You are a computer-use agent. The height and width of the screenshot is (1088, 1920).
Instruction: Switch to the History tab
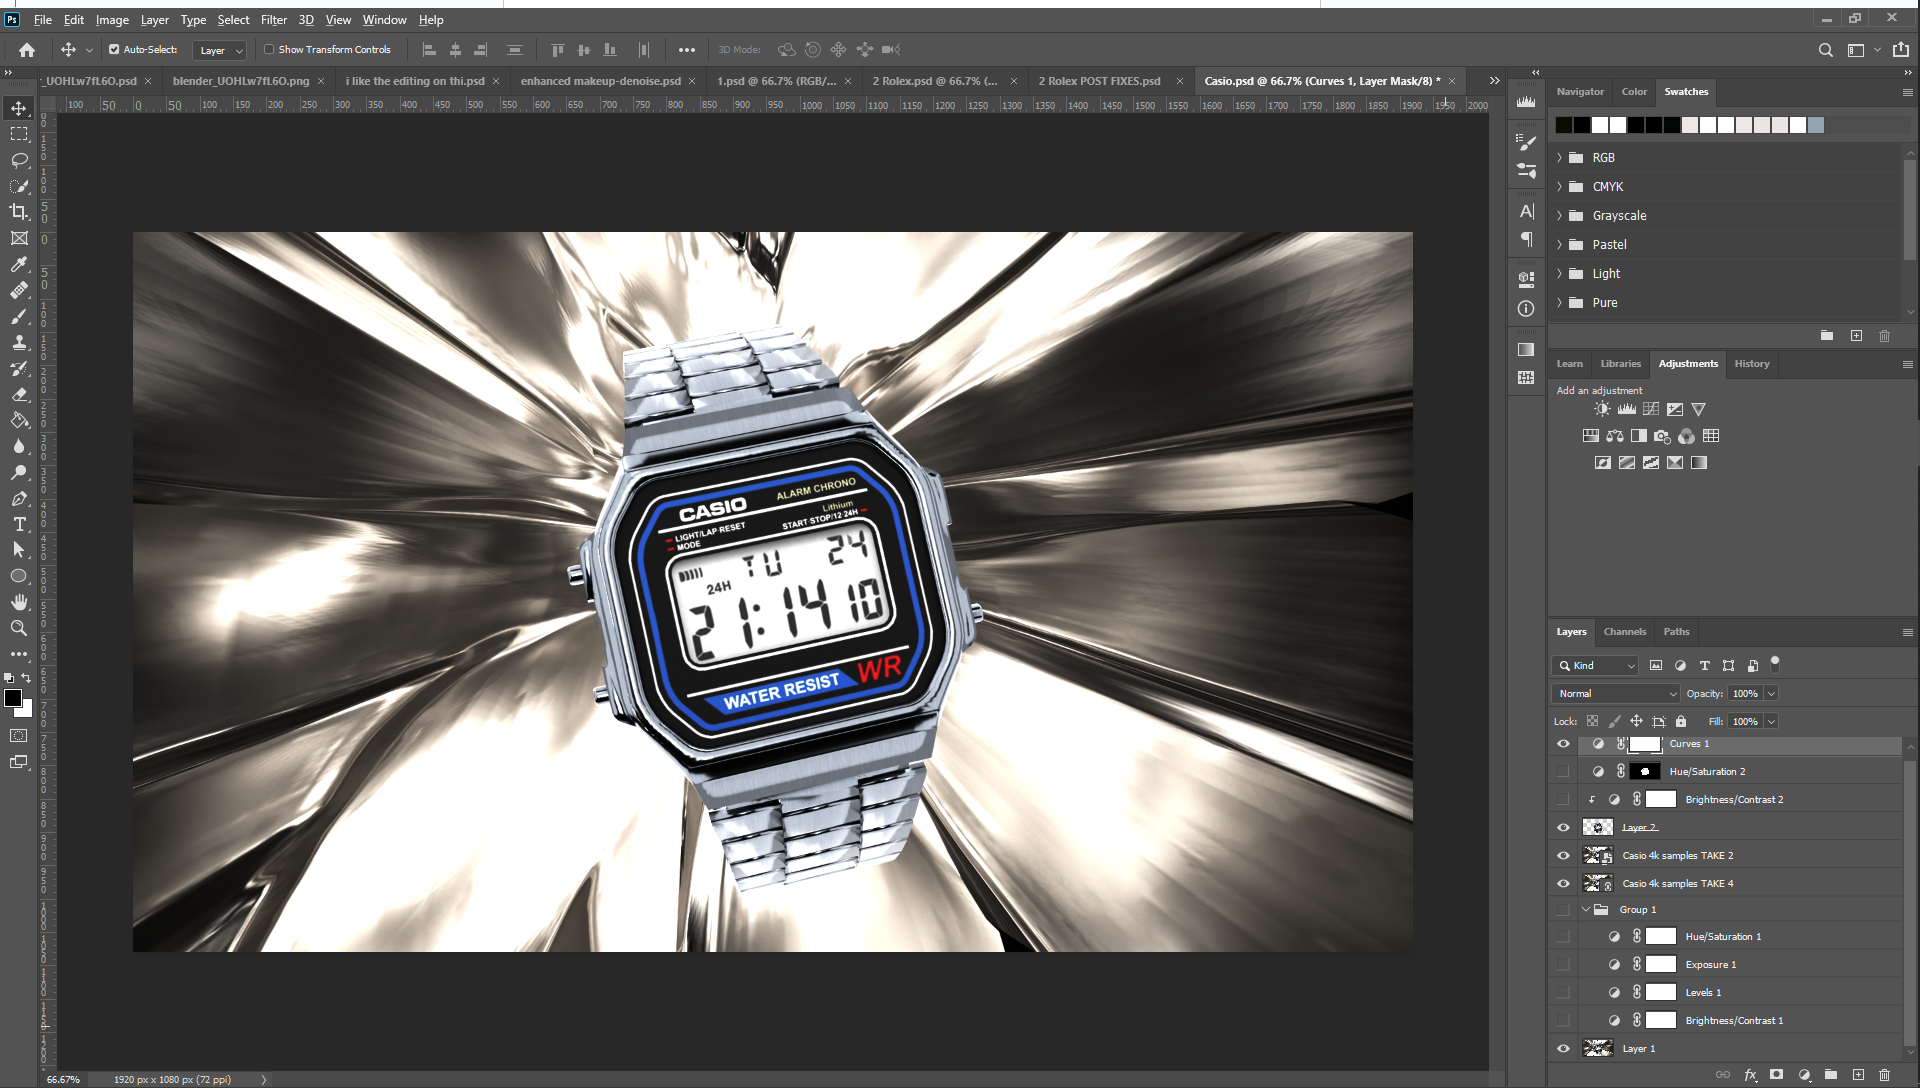[x=1751, y=364]
